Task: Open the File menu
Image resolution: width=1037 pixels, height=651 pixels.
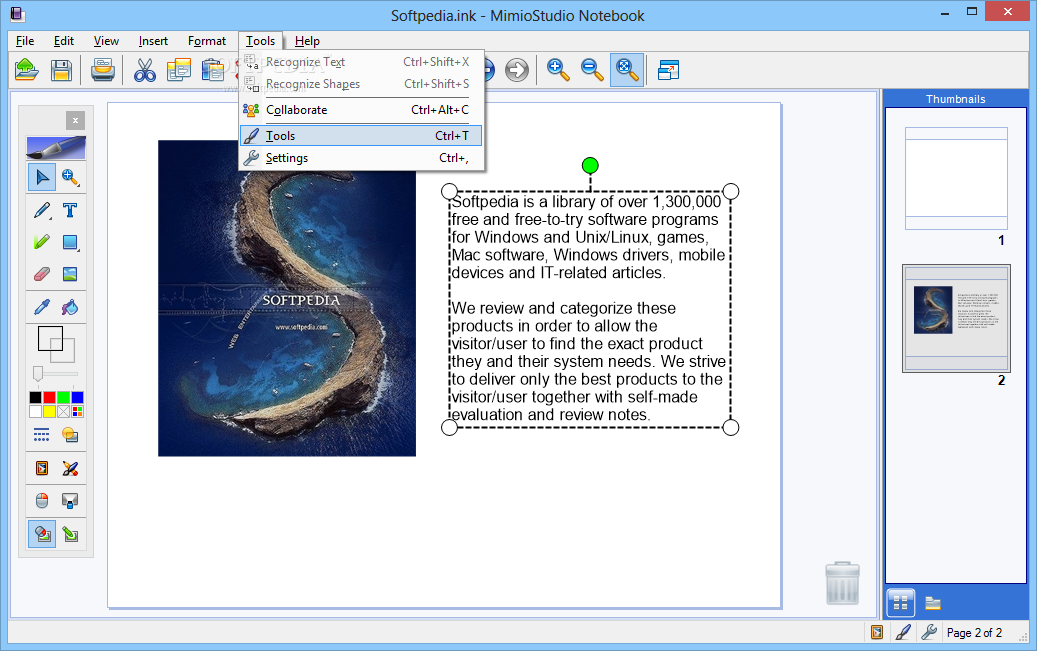Action: tap(25, 41)
